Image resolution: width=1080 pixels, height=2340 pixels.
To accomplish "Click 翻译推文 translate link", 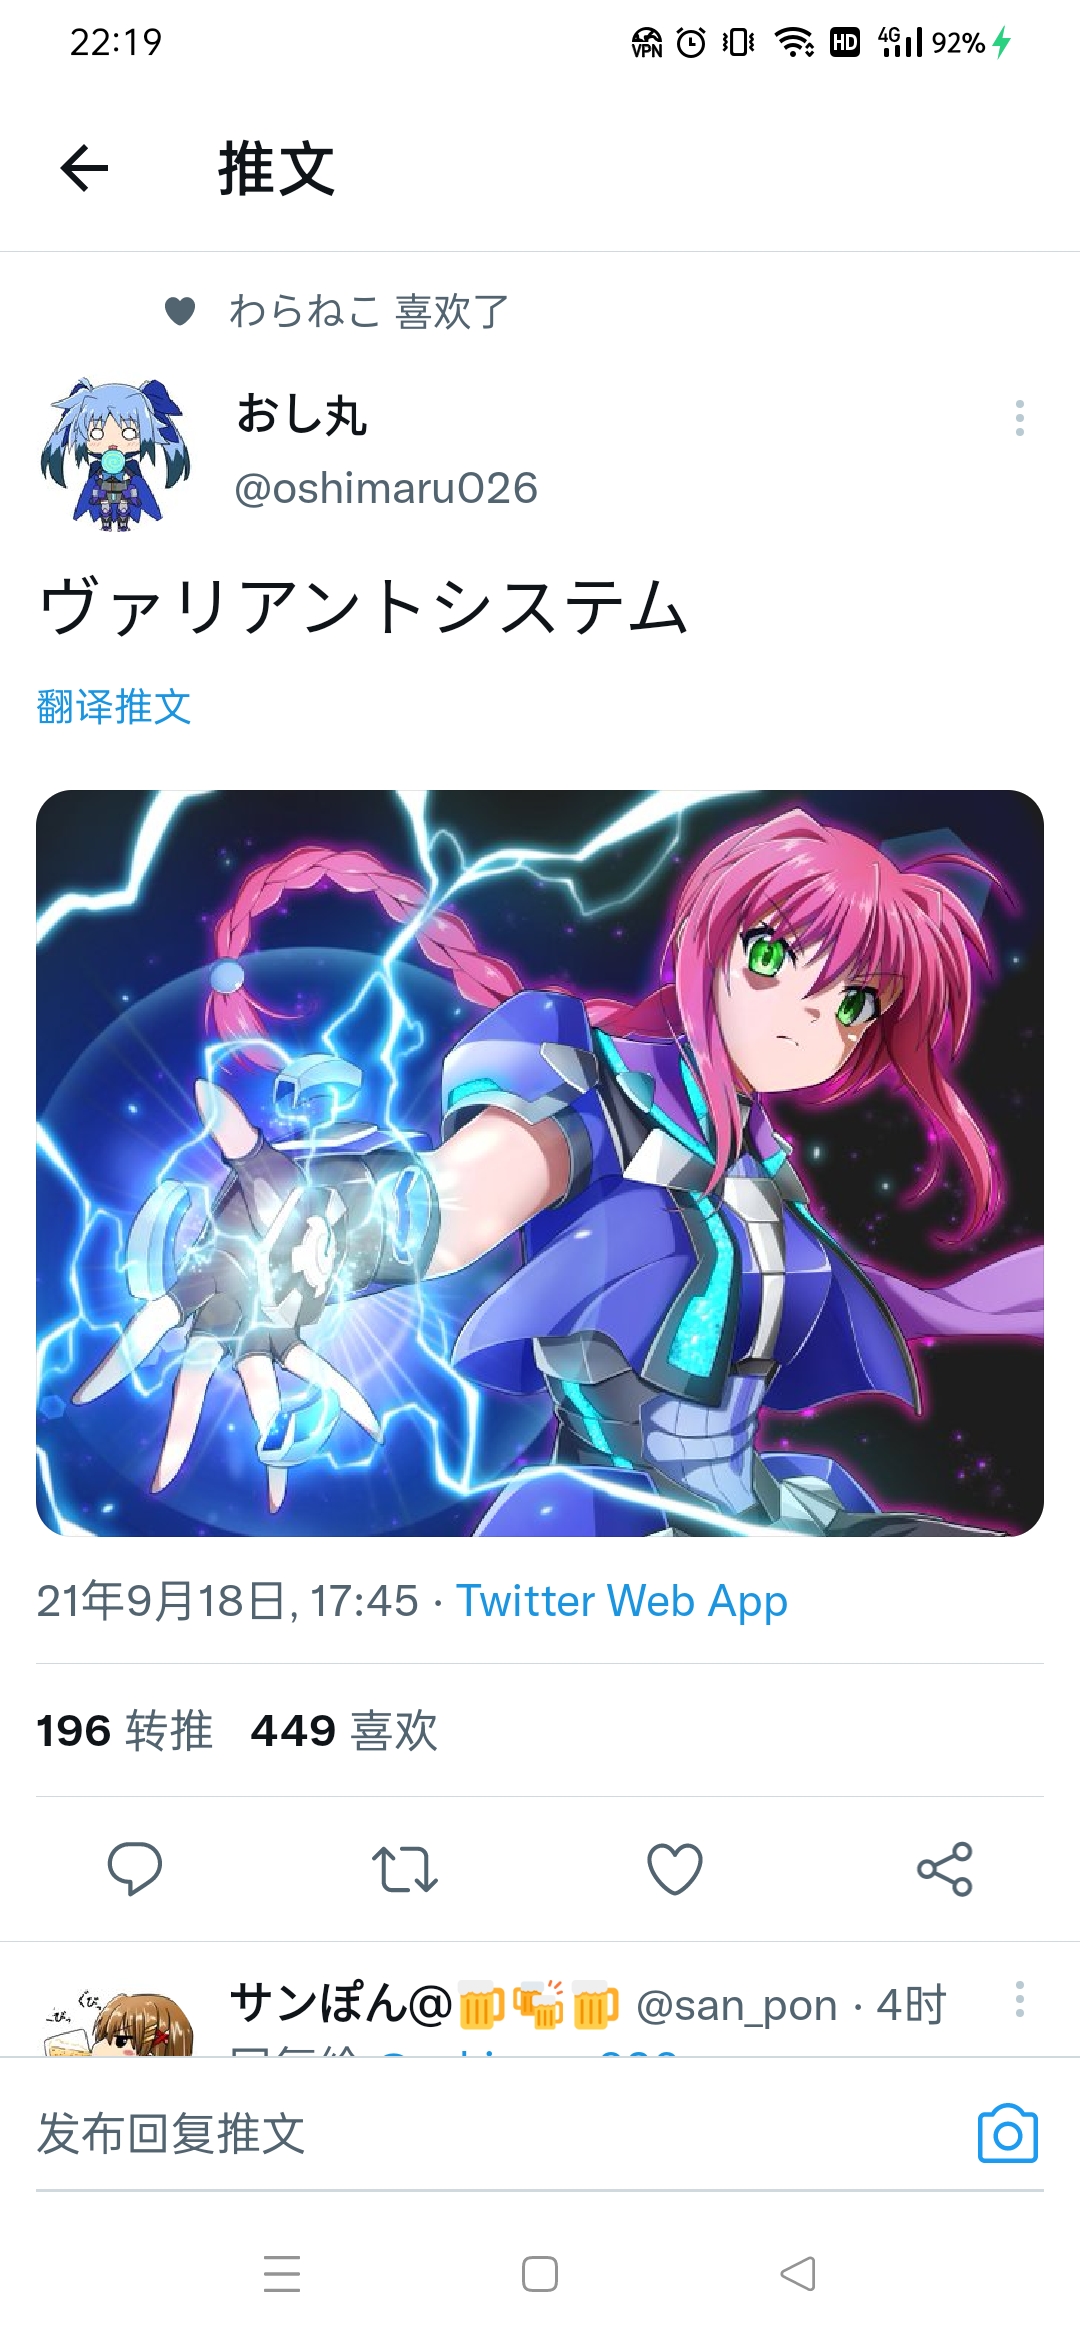I will tap(114, 707).
